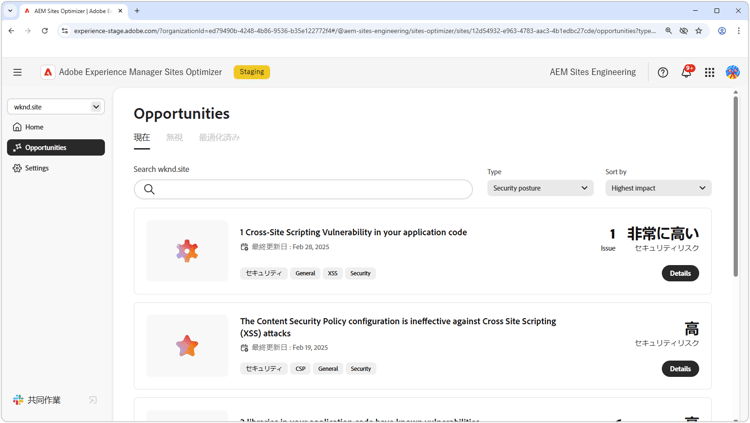Focus the Search wknd.site input field

click(x=303, y=189)
